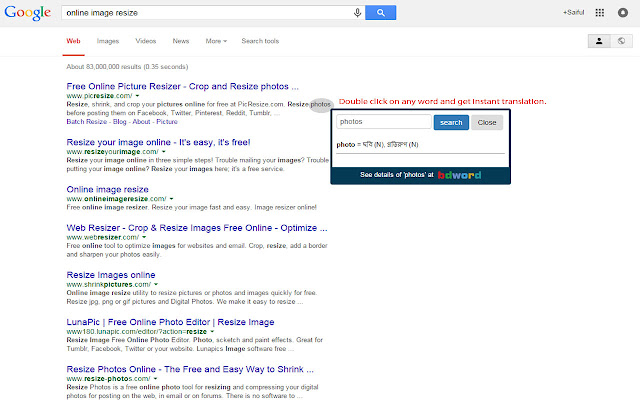Open 'Resize Images online' result link

pyautogui.click(x=110, y=274)
